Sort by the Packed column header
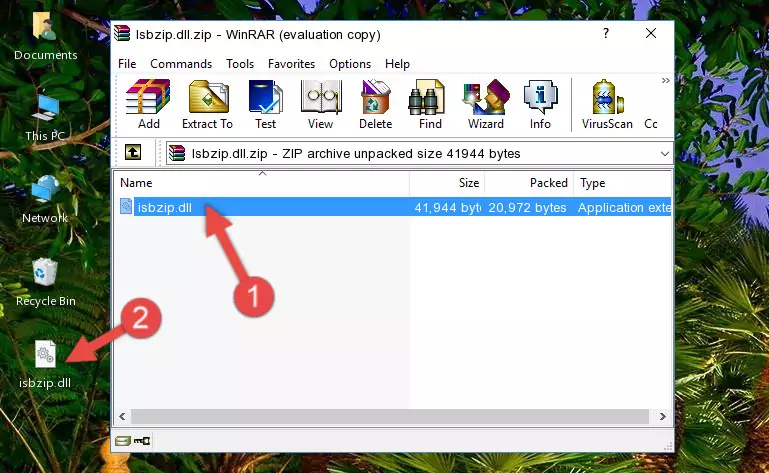Screen dimensions: 769x473 click(x=529, y=183)
